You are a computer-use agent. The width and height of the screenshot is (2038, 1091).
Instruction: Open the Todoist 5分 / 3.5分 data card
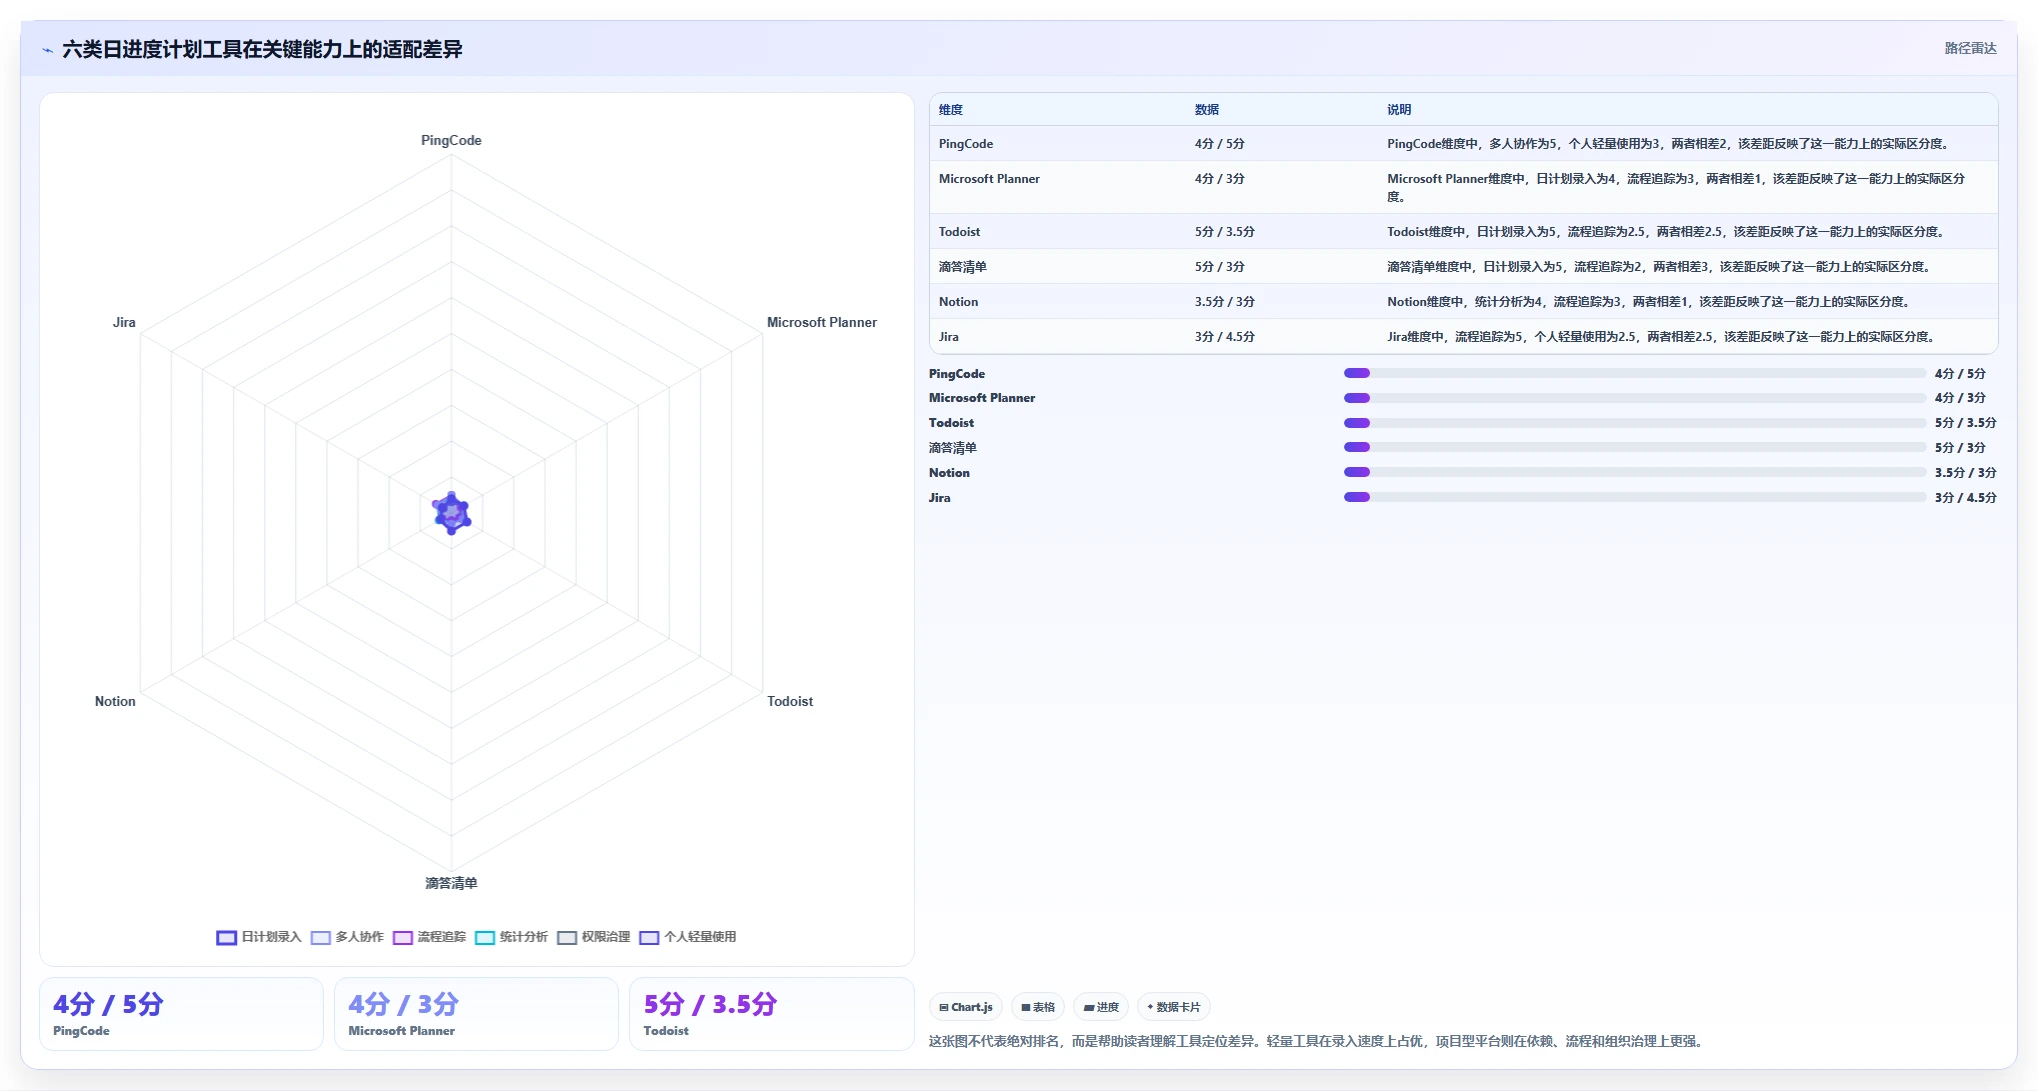pyautogui.click(x=771, y=1014)
